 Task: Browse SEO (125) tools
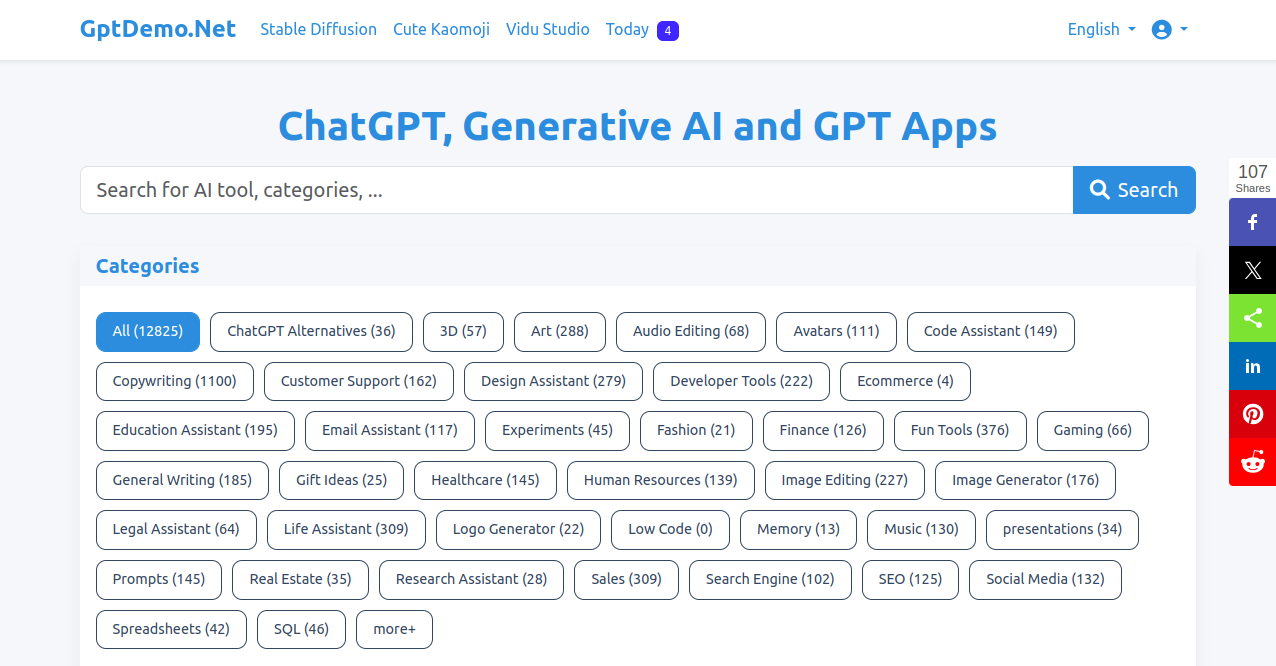pyautogui.click(x=910, y=580)
